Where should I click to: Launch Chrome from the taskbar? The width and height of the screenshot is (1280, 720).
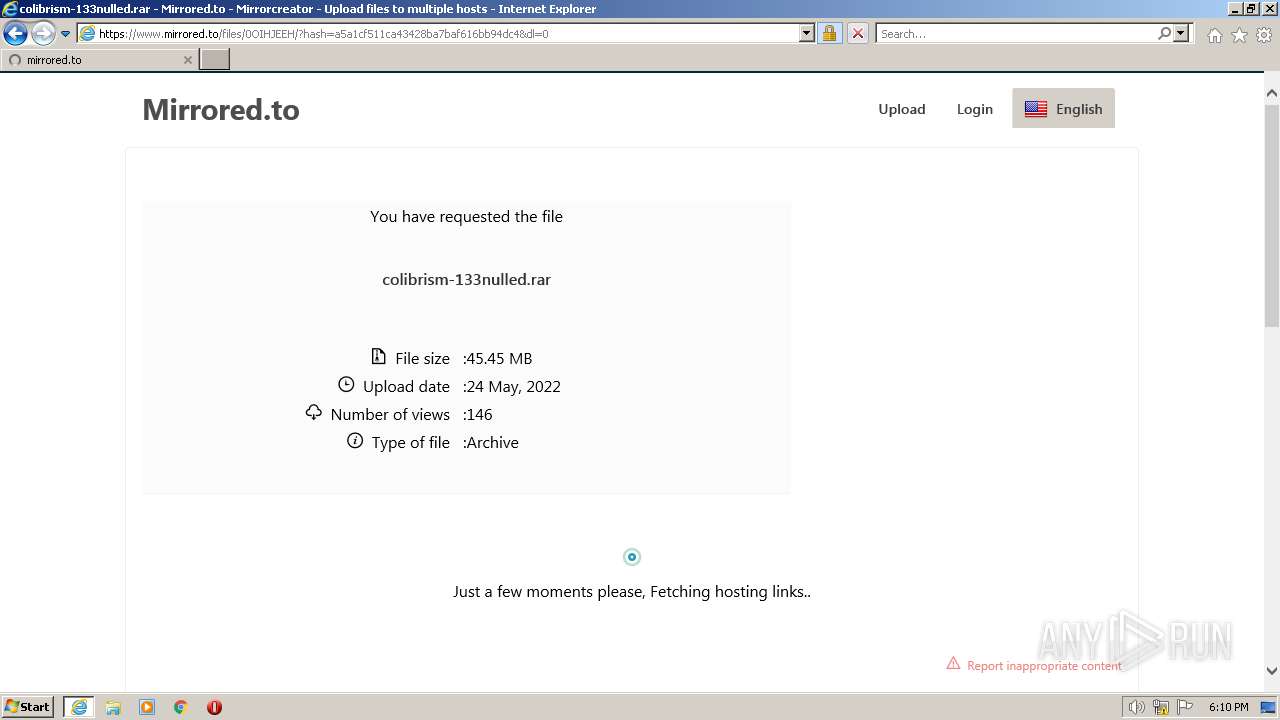click(x=181, y=707)
